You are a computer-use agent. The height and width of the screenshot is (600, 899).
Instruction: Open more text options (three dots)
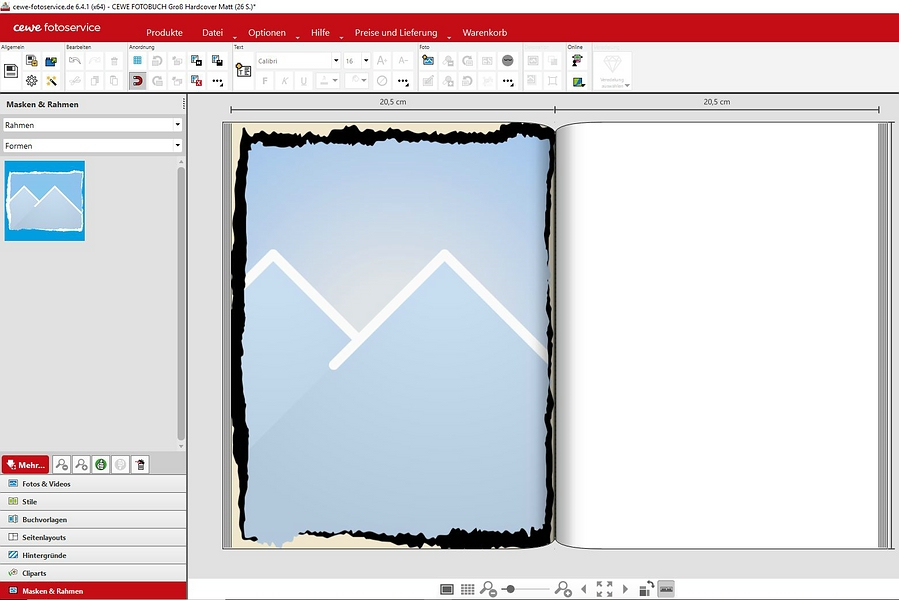tap(403, 81)
